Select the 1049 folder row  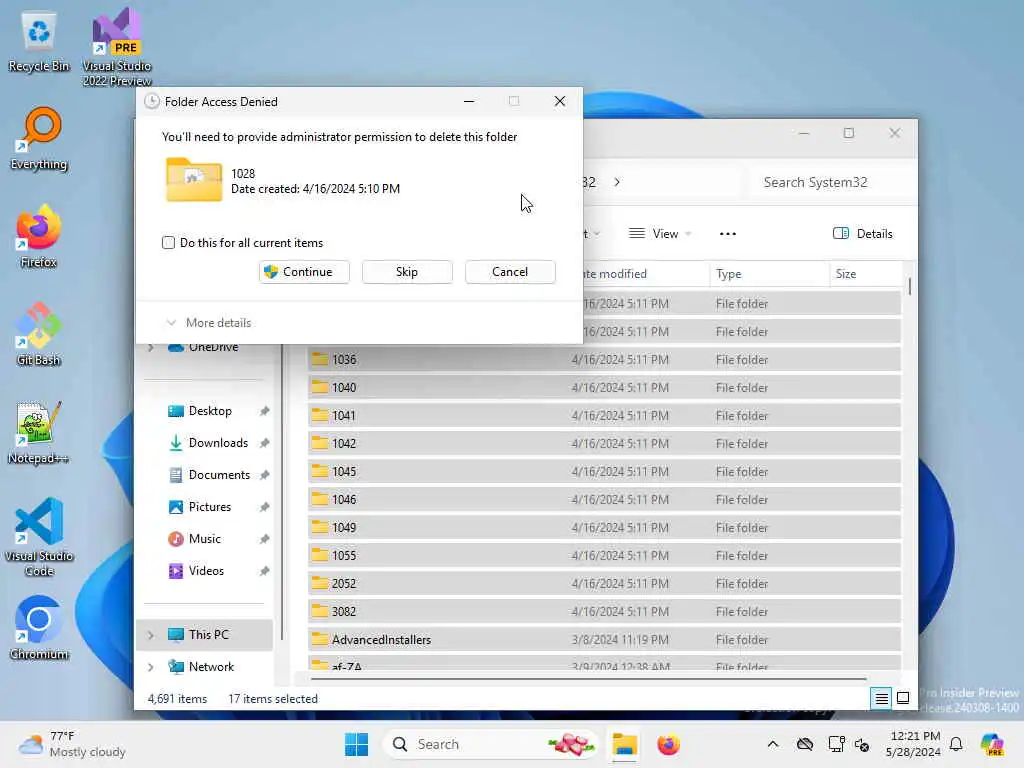604,528
